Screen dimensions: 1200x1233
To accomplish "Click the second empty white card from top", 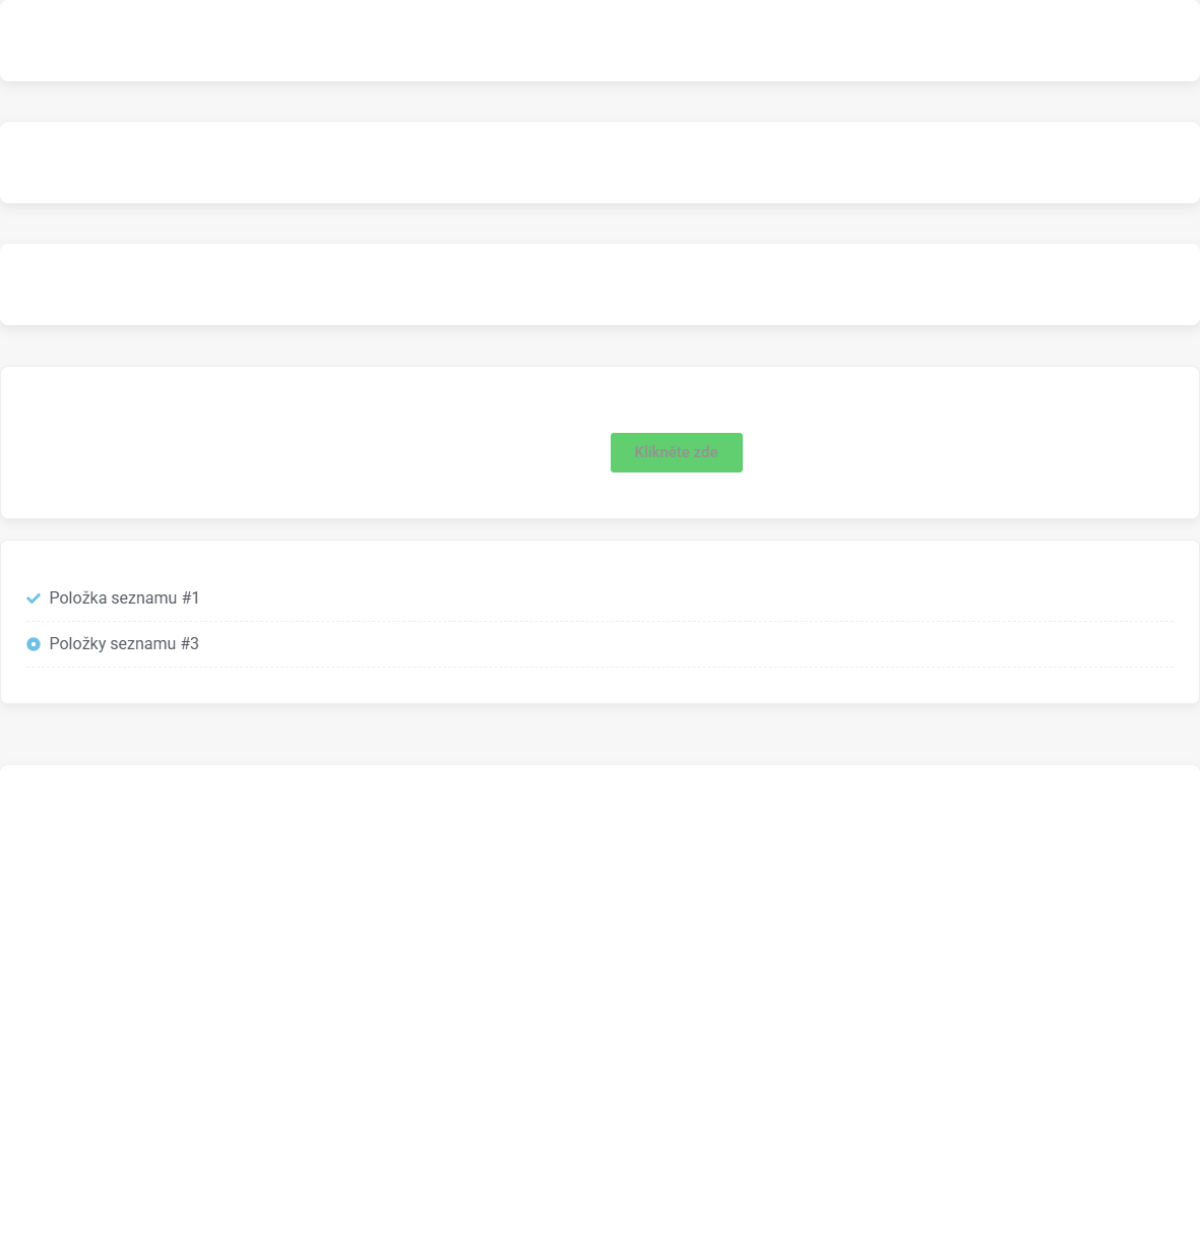I will (x=600, y=162).
